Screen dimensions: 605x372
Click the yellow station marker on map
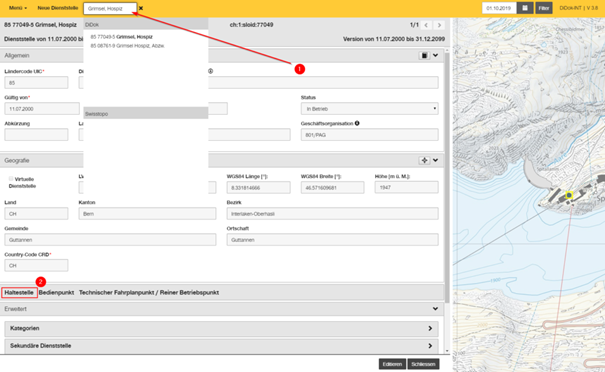pyautogui.click(x=569, y=195)
